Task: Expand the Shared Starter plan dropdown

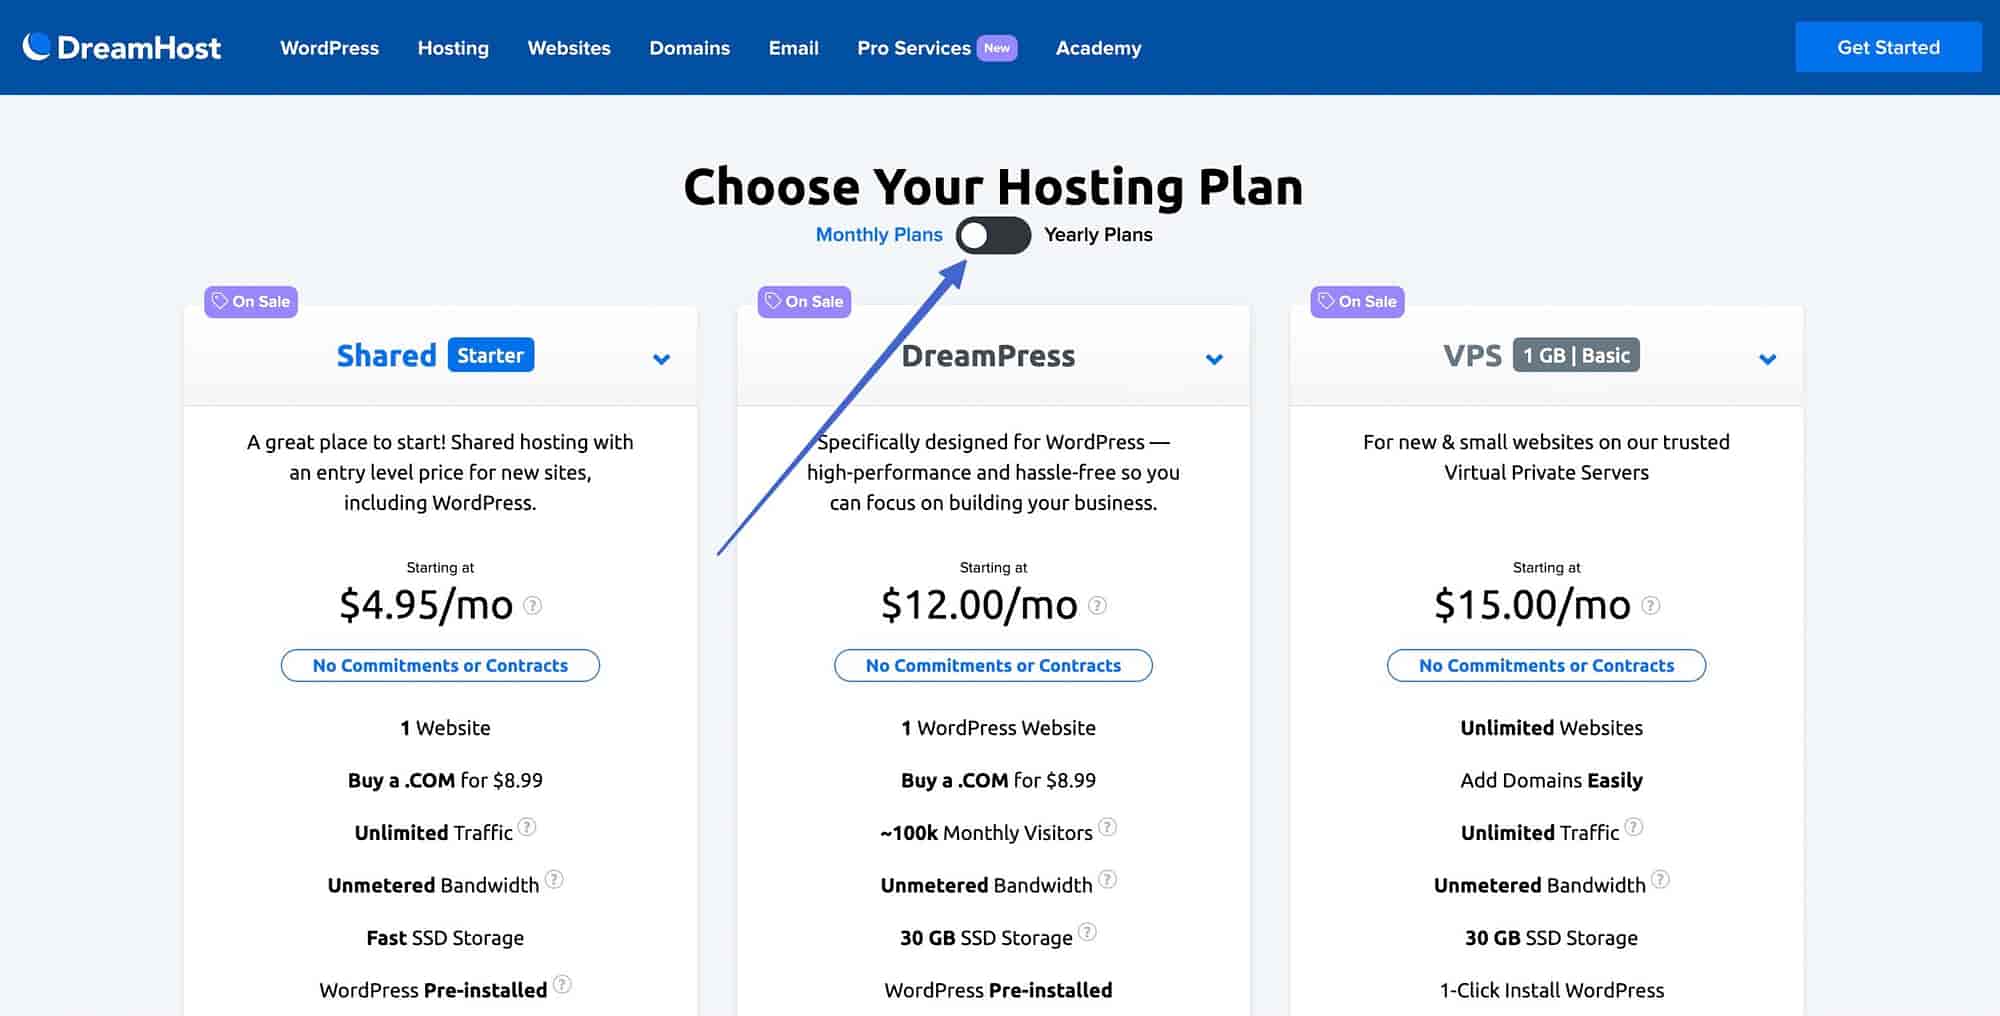Action: tap(661, 358)
